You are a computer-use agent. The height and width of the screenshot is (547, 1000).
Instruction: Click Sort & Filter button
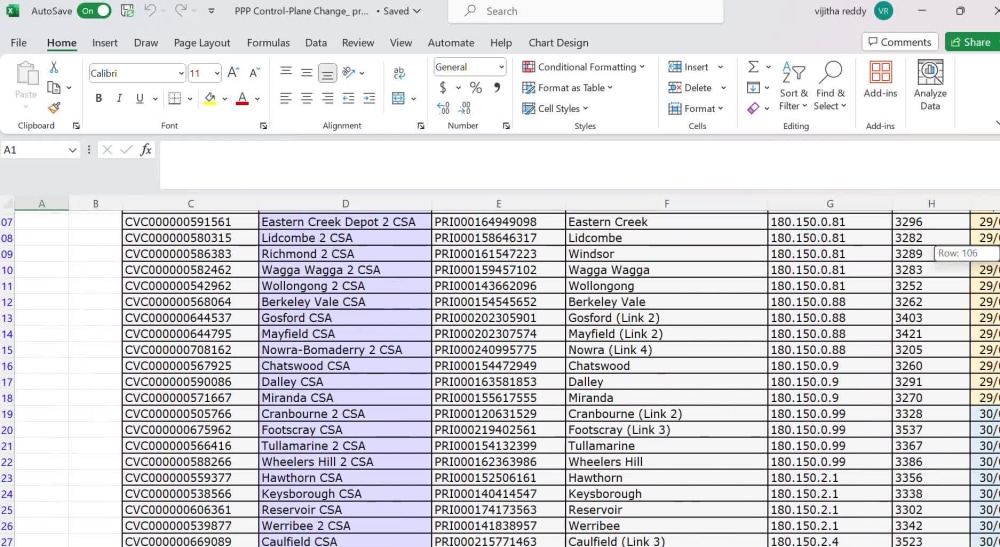click(793, 86)
